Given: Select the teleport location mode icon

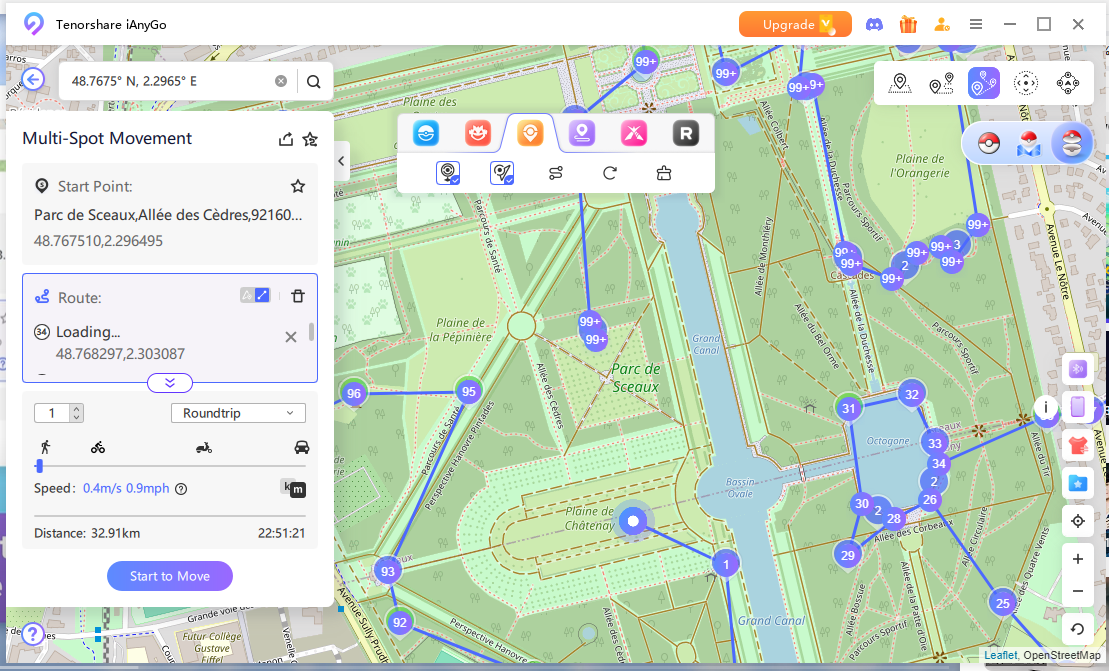Looking at the screenshot, I should click(x=900, y=83).
